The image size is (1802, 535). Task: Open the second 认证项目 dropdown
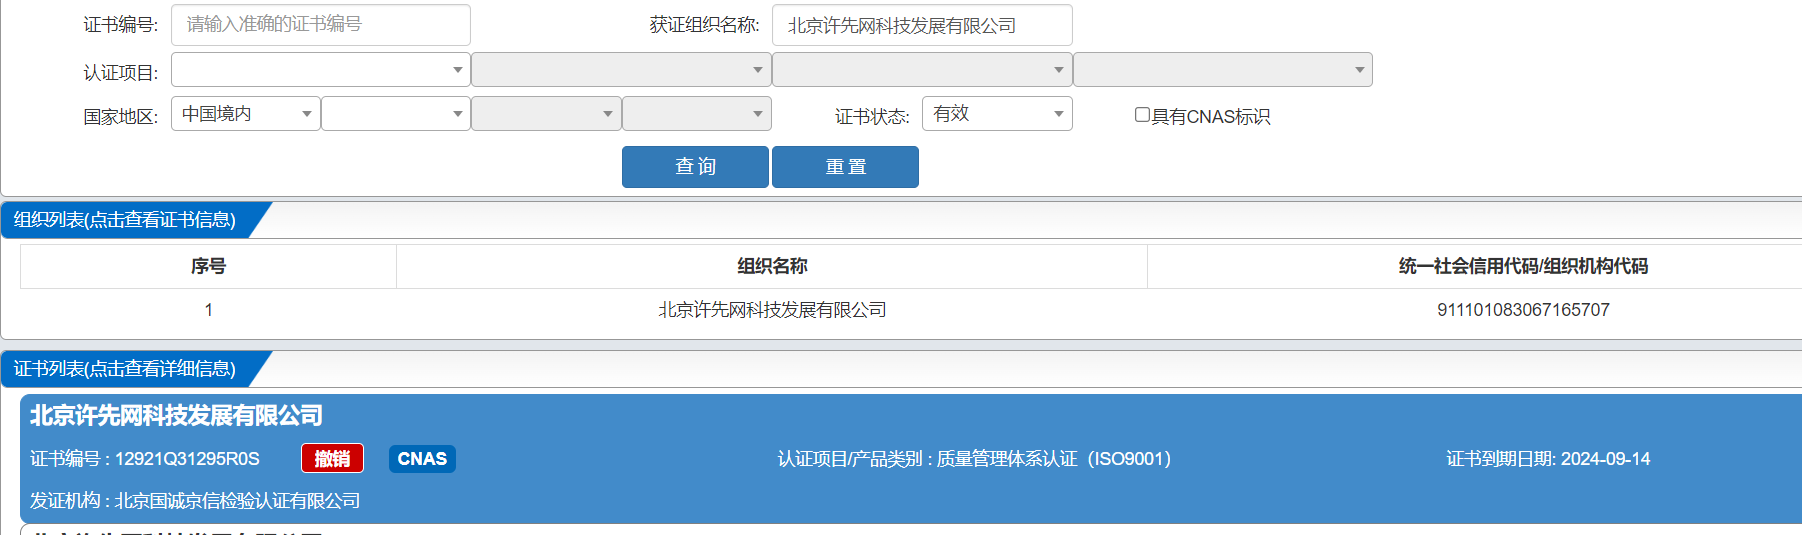pyautogui.click(x=621, y=70)
